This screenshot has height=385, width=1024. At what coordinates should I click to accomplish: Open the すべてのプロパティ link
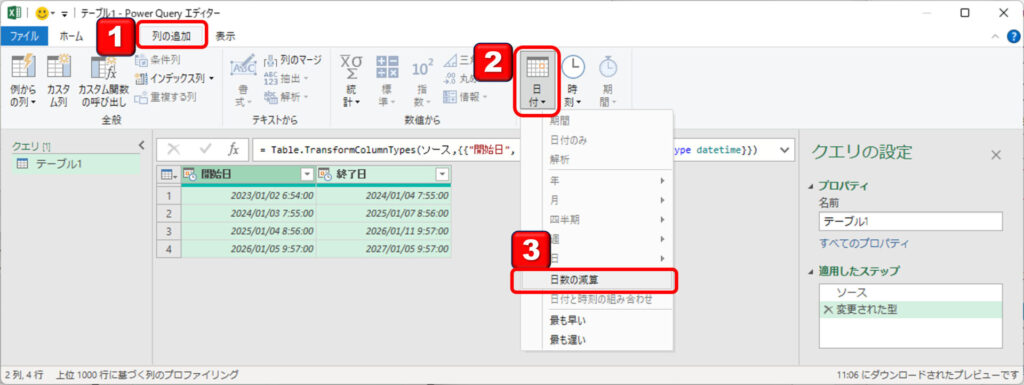(x=863, y=243)
